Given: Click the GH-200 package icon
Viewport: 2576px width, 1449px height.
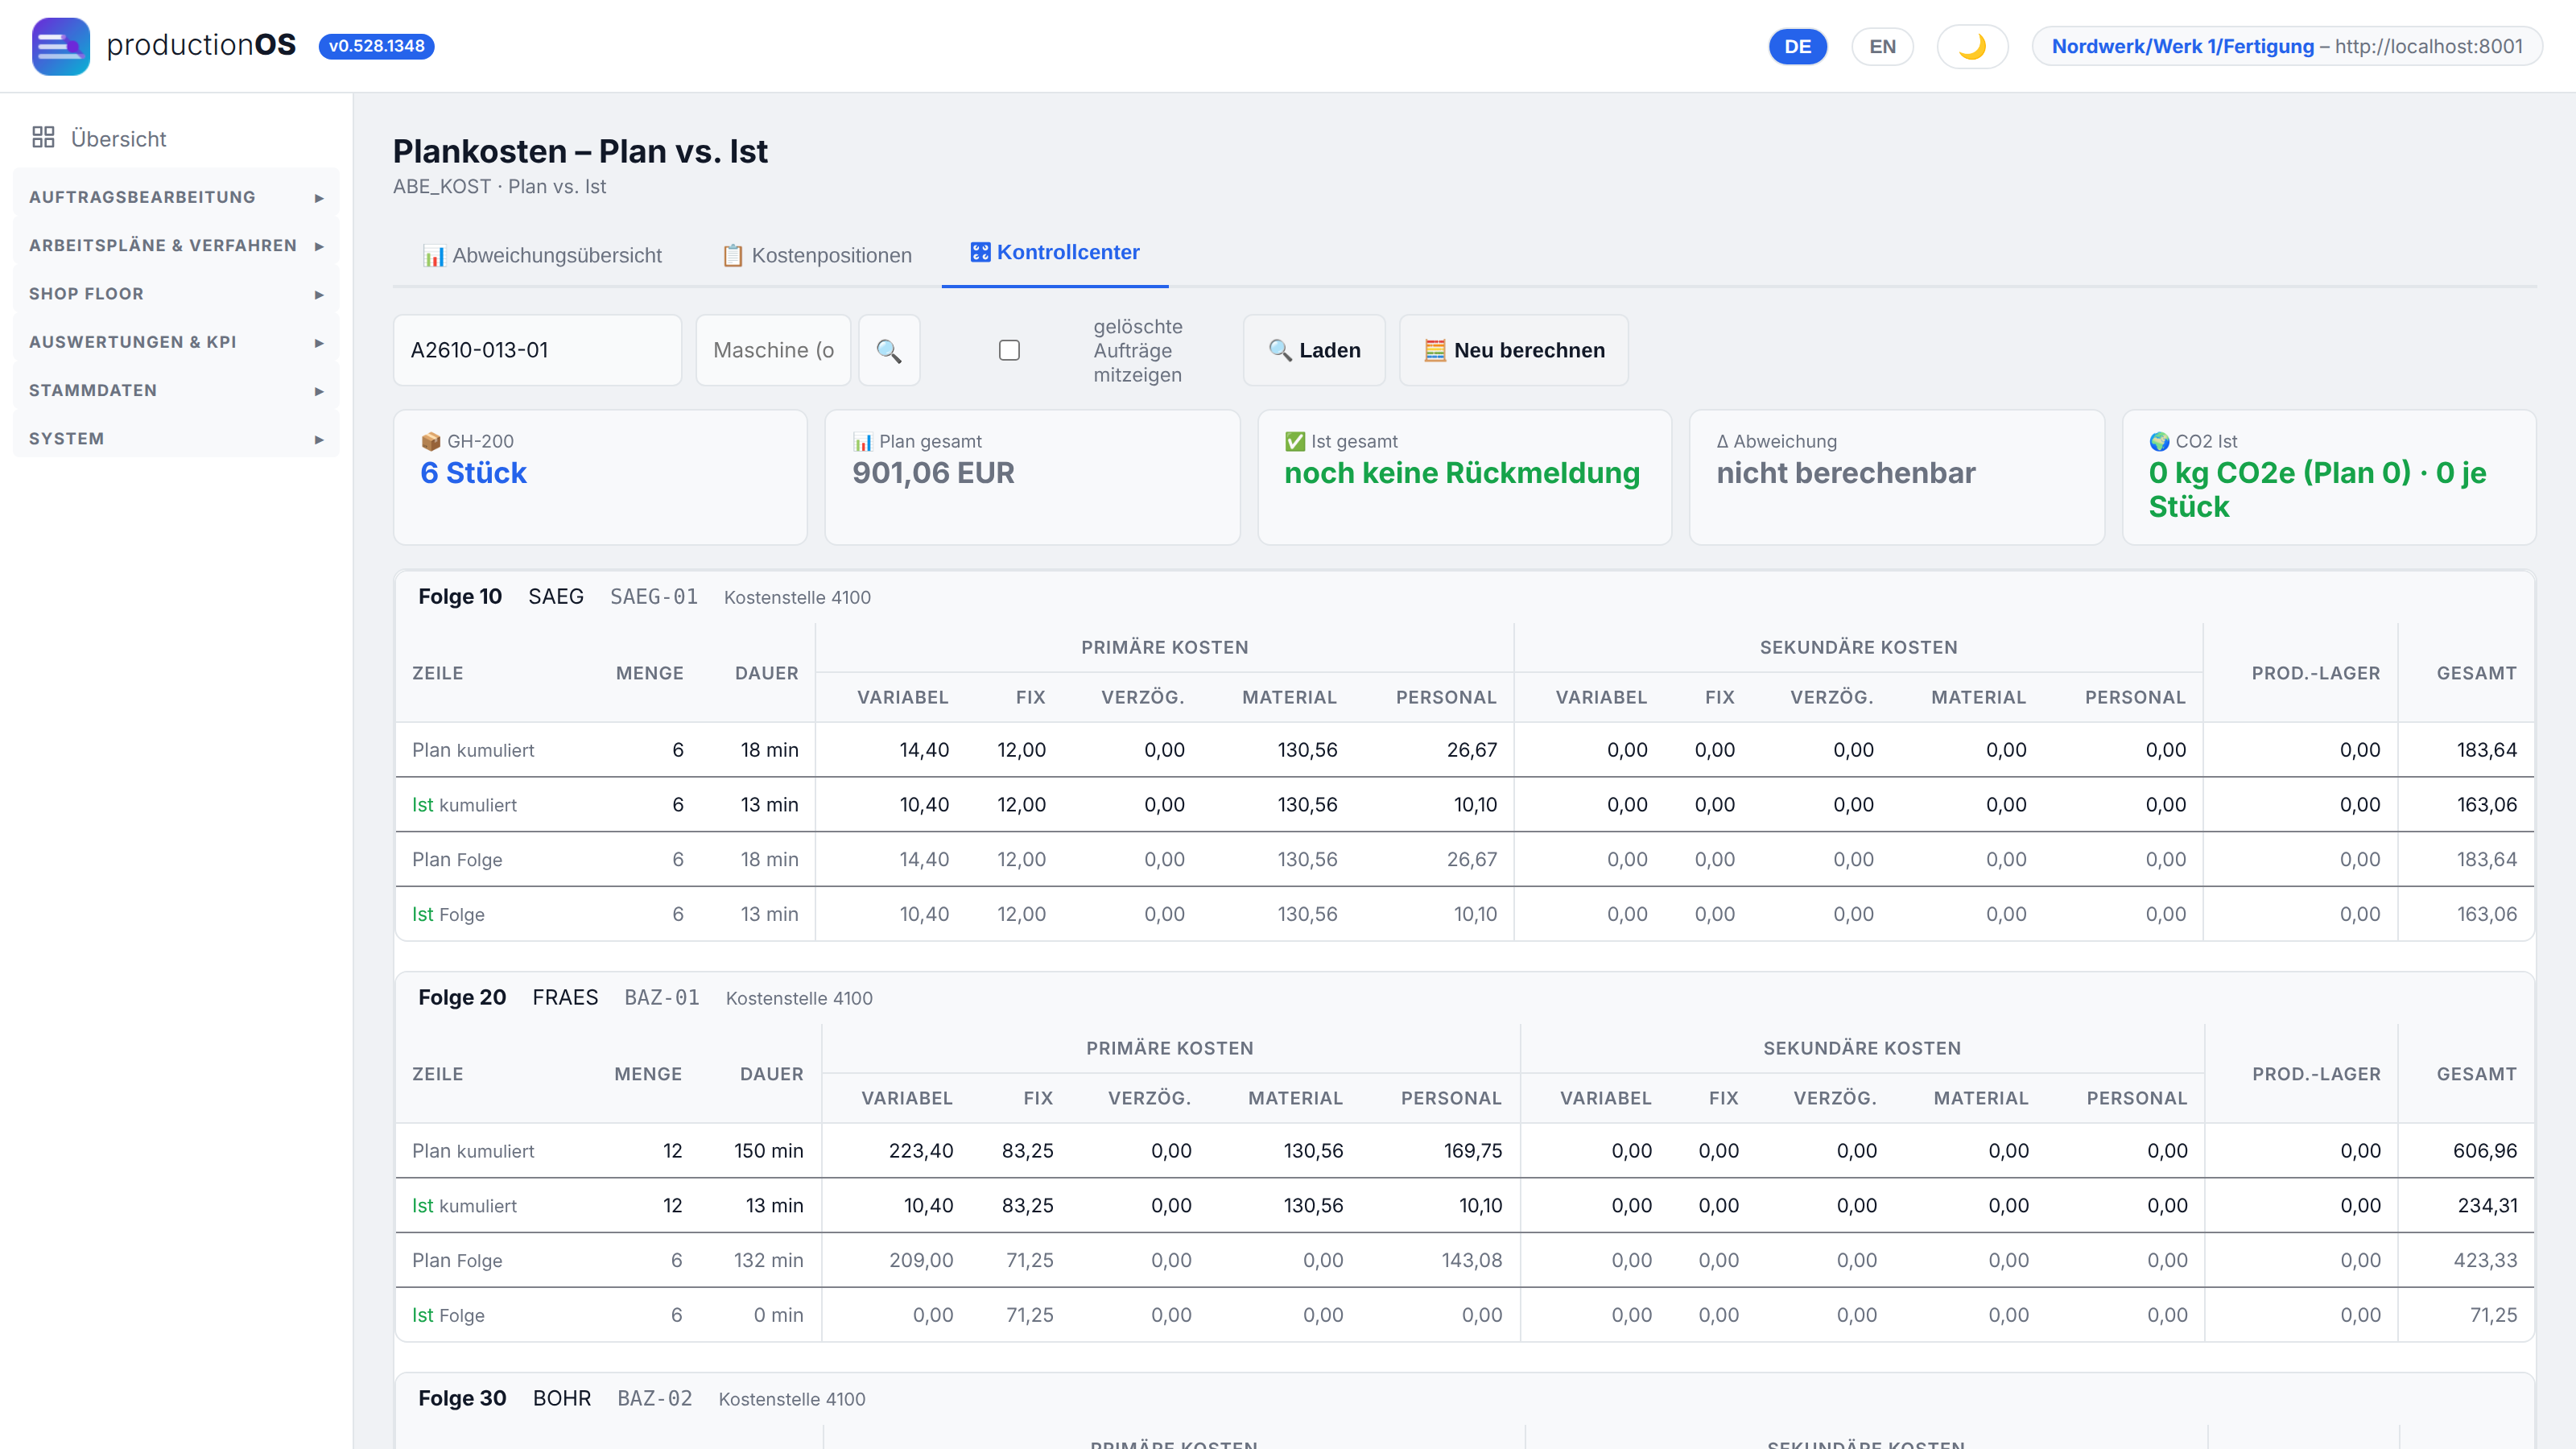Looking at the screenshot, I should point(431,441).
